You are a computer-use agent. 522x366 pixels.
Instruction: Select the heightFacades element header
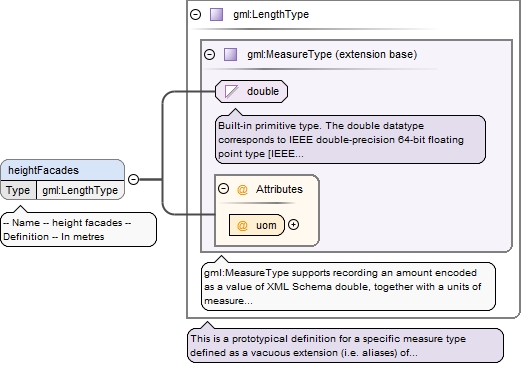(x=63, y=170)
